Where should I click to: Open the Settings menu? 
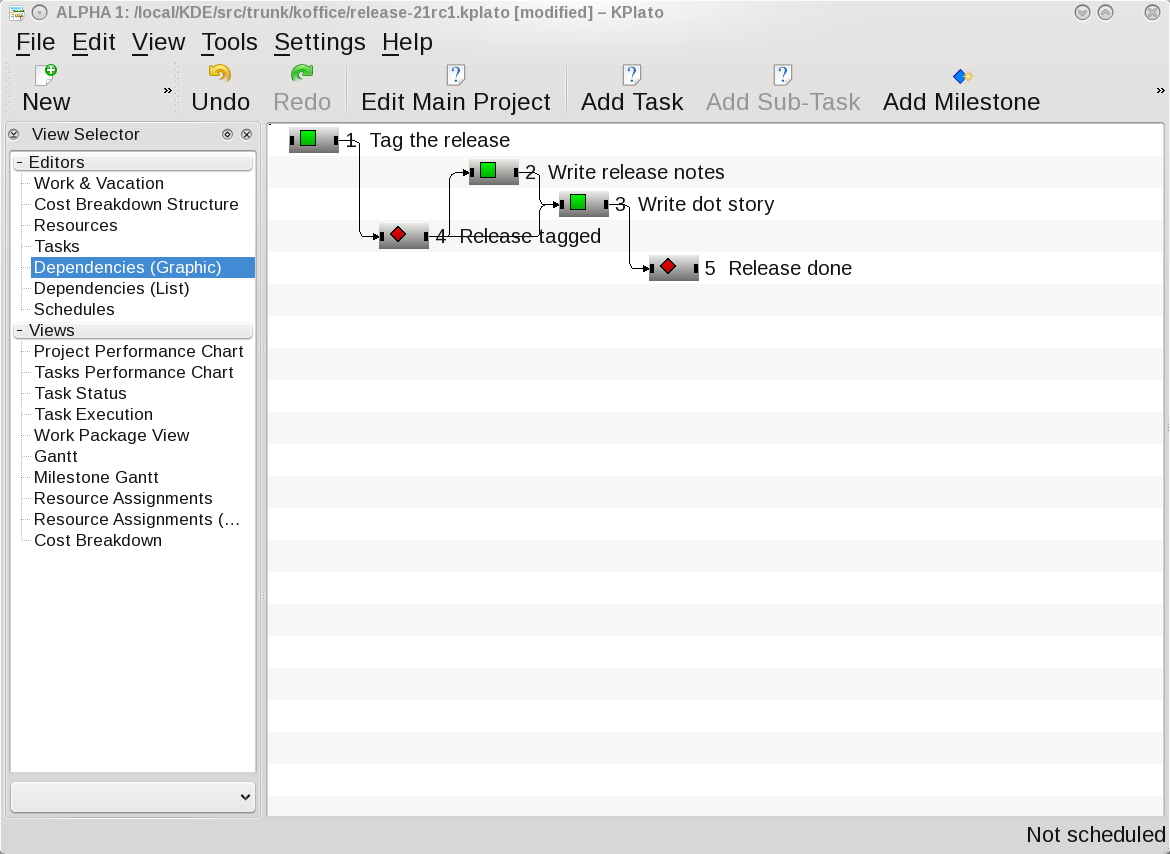click(320, 42)
